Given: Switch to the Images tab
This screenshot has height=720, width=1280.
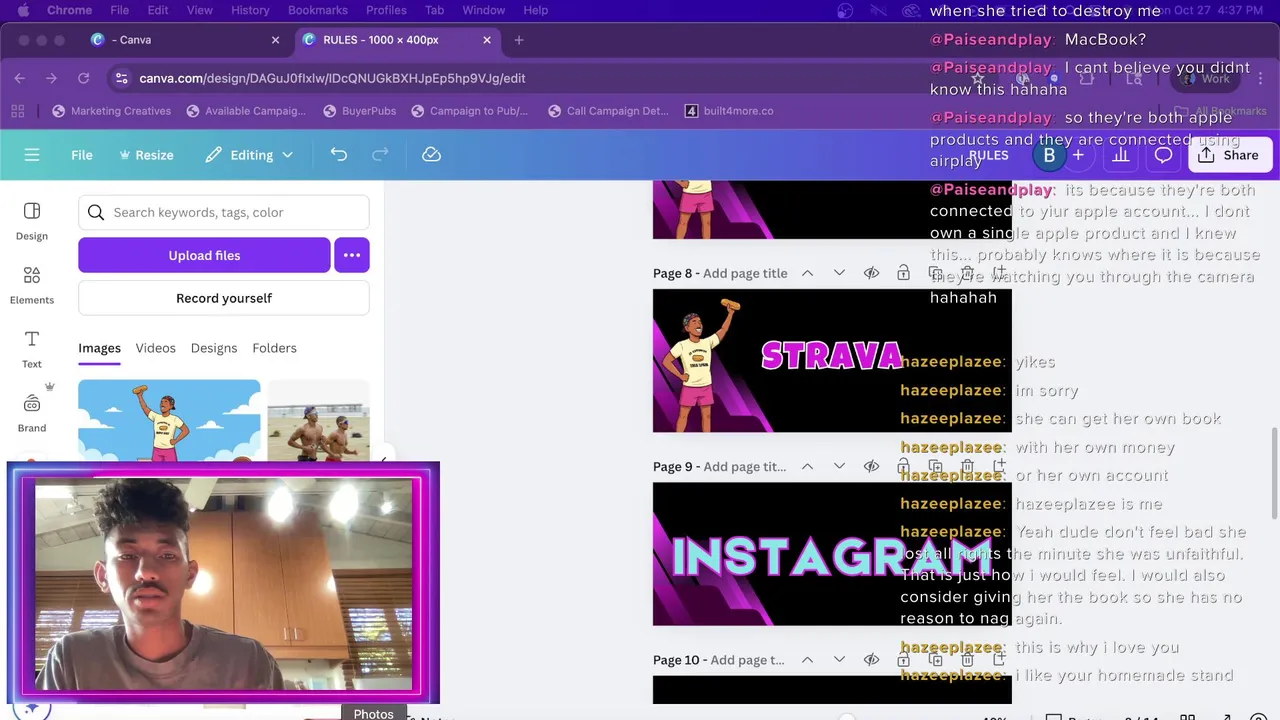Looking at the screenshot, I should click(99, 348).
